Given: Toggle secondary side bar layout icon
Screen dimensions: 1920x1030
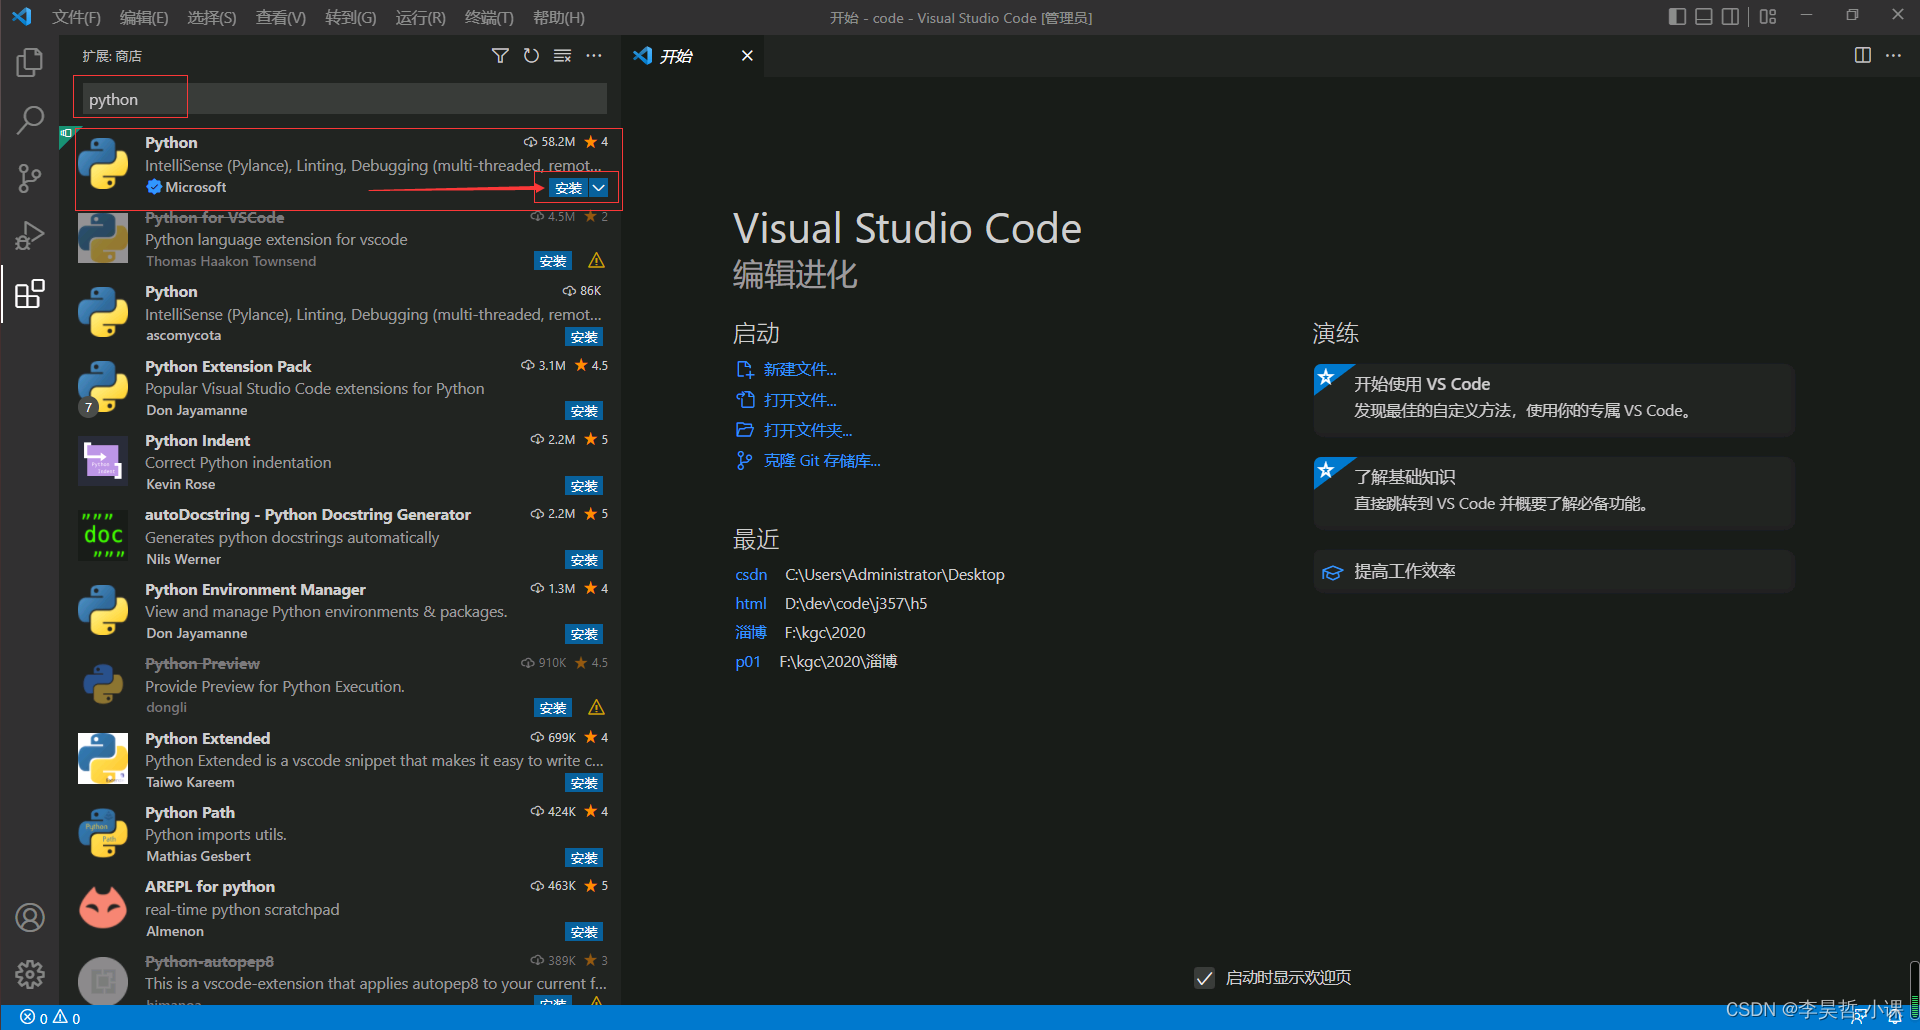Looking at the screenshot, I should pyautogui.click(x=1730, y=17).
